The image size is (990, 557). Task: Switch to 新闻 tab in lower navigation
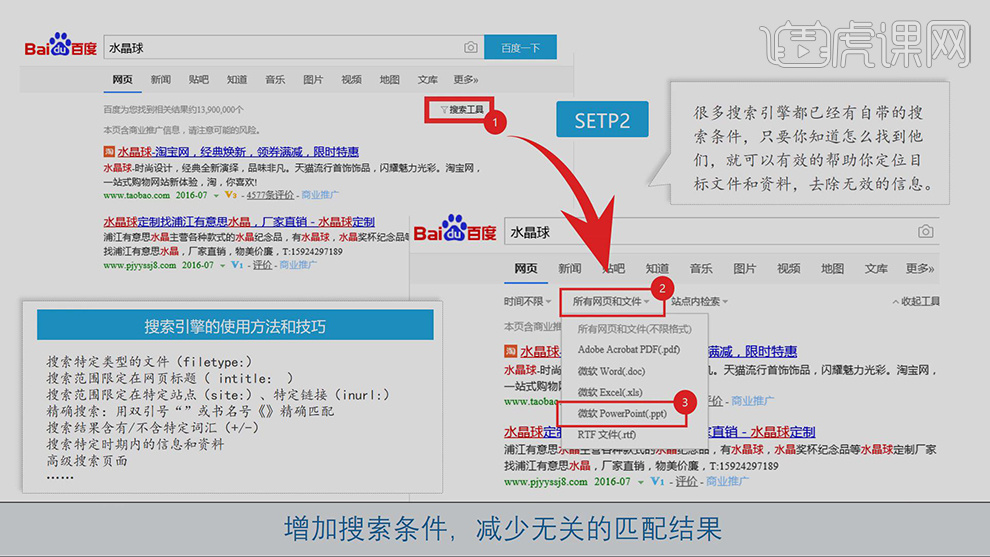coord(570,269)
